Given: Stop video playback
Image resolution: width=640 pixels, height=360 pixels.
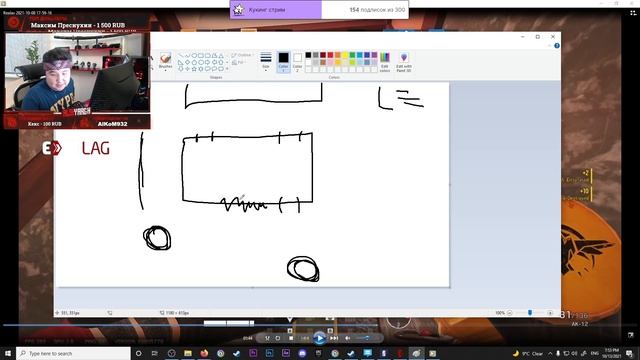Looking at the screenshot, I should [291, 338].
